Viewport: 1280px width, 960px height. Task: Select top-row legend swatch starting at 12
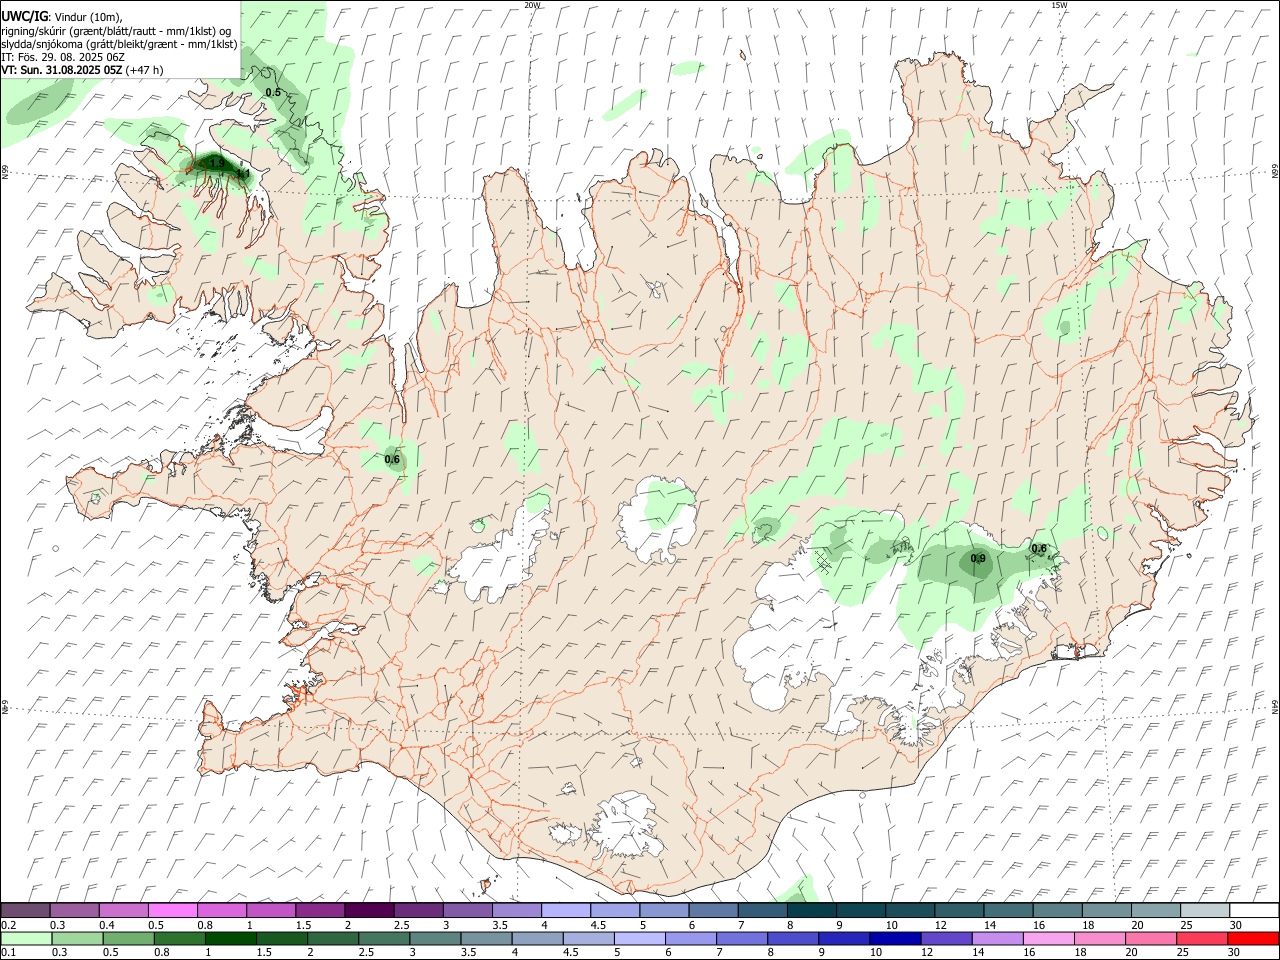point(959,910)
